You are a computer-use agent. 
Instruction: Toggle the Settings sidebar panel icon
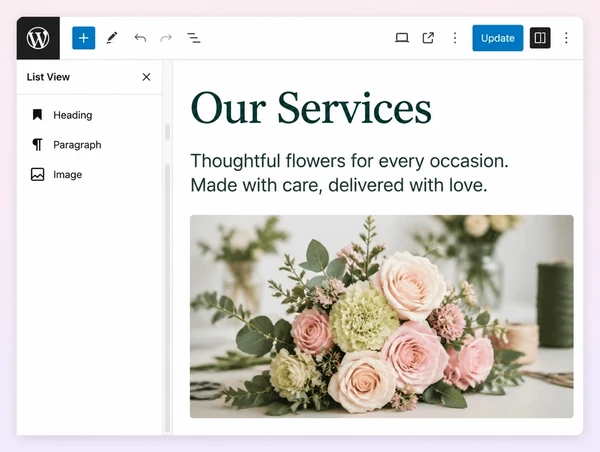(540, 38)
